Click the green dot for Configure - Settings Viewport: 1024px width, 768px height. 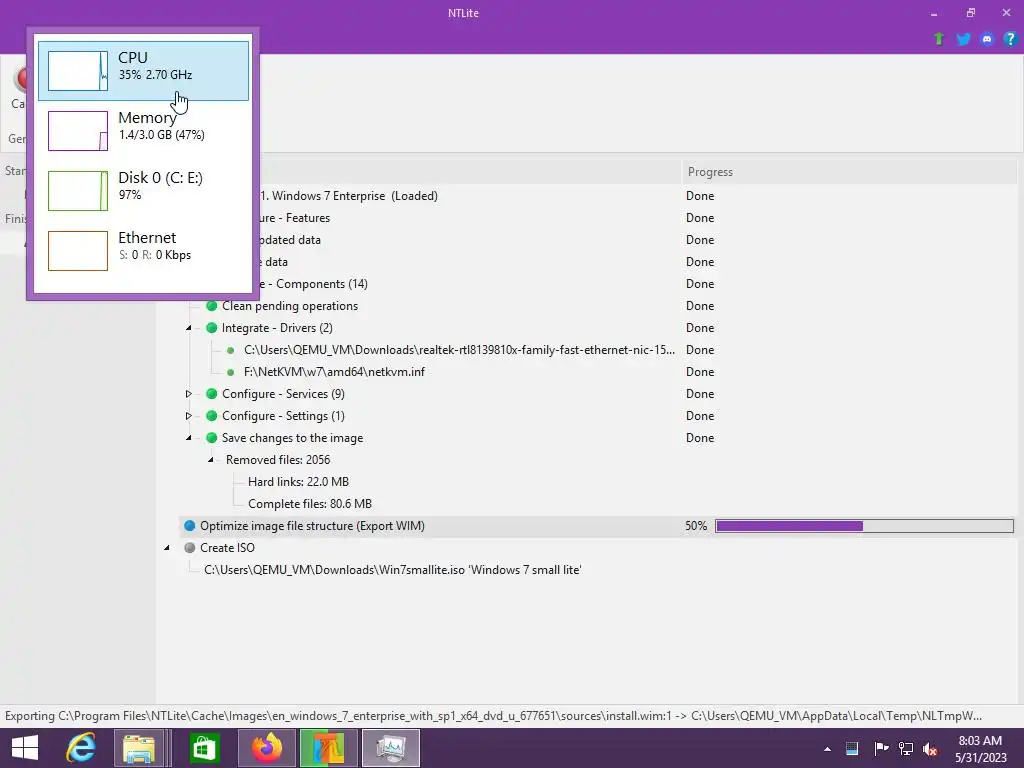pyautogui.click(x=212, y=416)
